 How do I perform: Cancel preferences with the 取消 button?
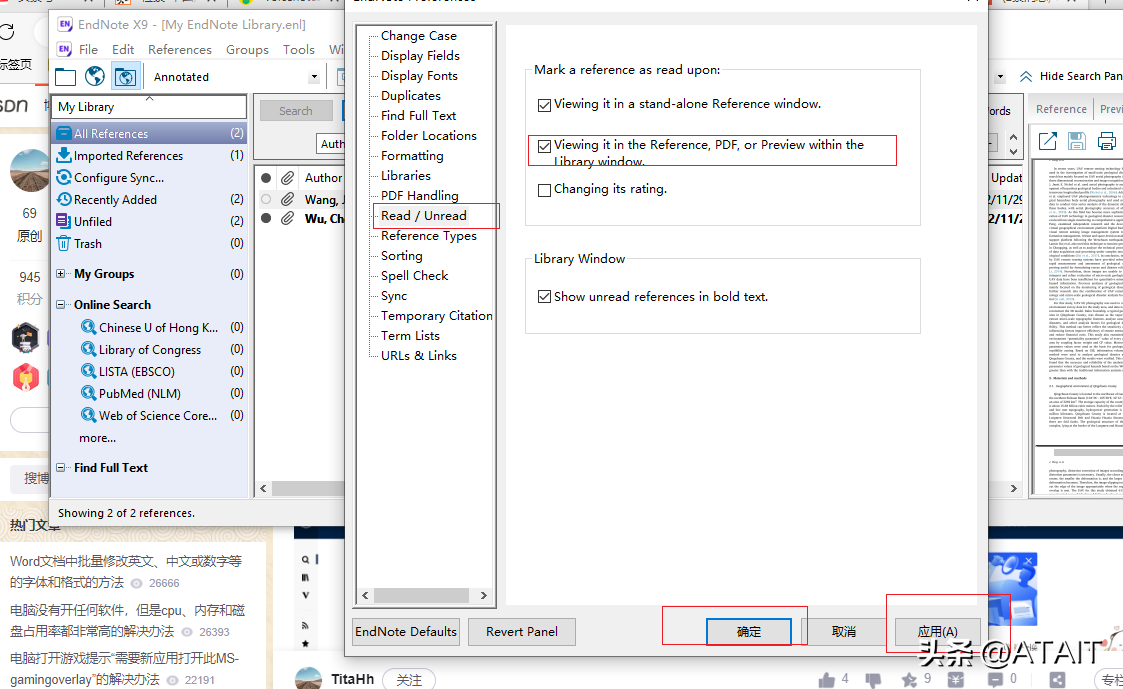844,632
